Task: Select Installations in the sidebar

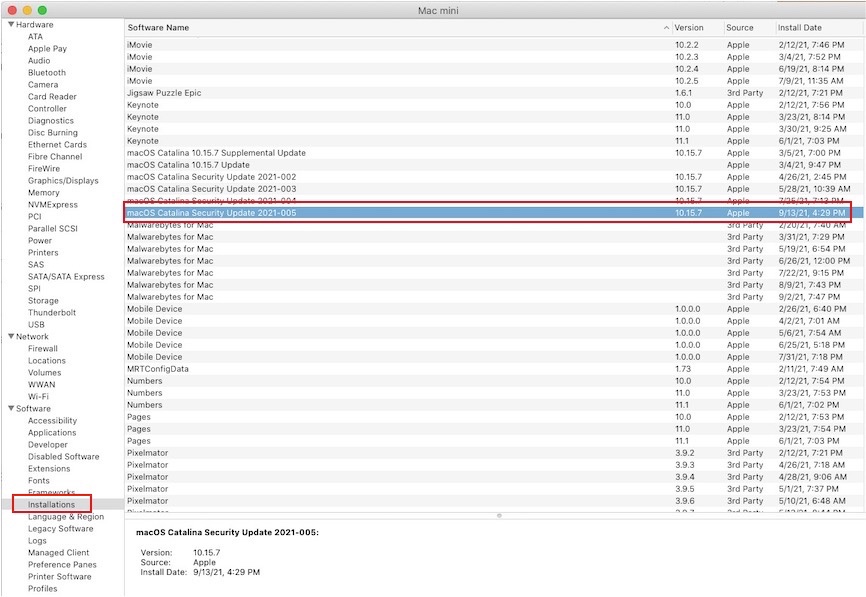Action: click(51, 504)
